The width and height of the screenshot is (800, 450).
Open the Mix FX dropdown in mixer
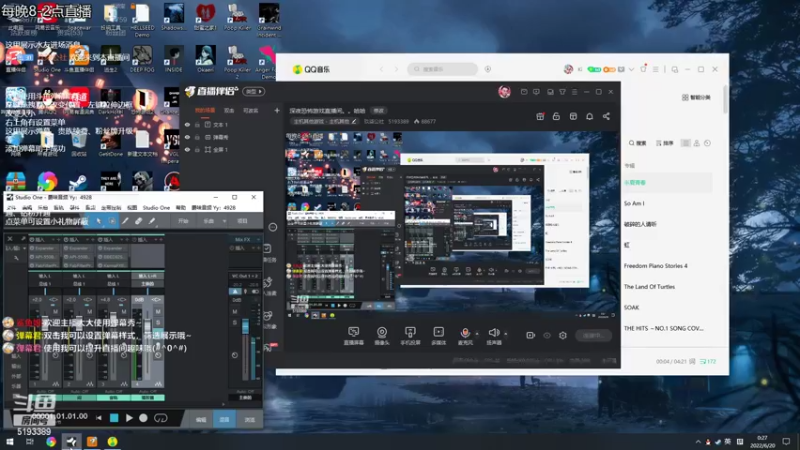point(247,239)
